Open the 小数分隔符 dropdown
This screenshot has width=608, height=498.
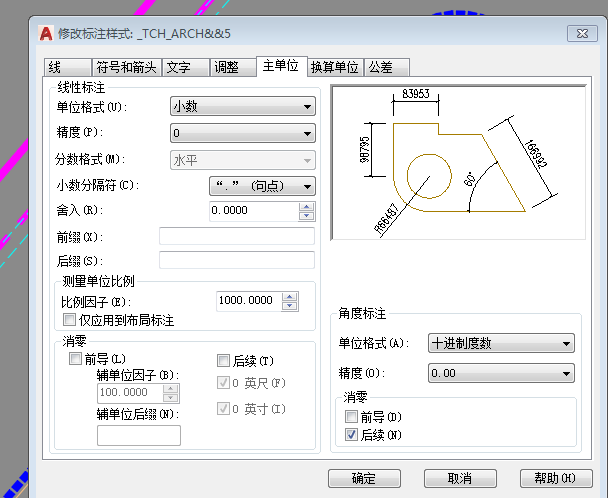point(263,186)
